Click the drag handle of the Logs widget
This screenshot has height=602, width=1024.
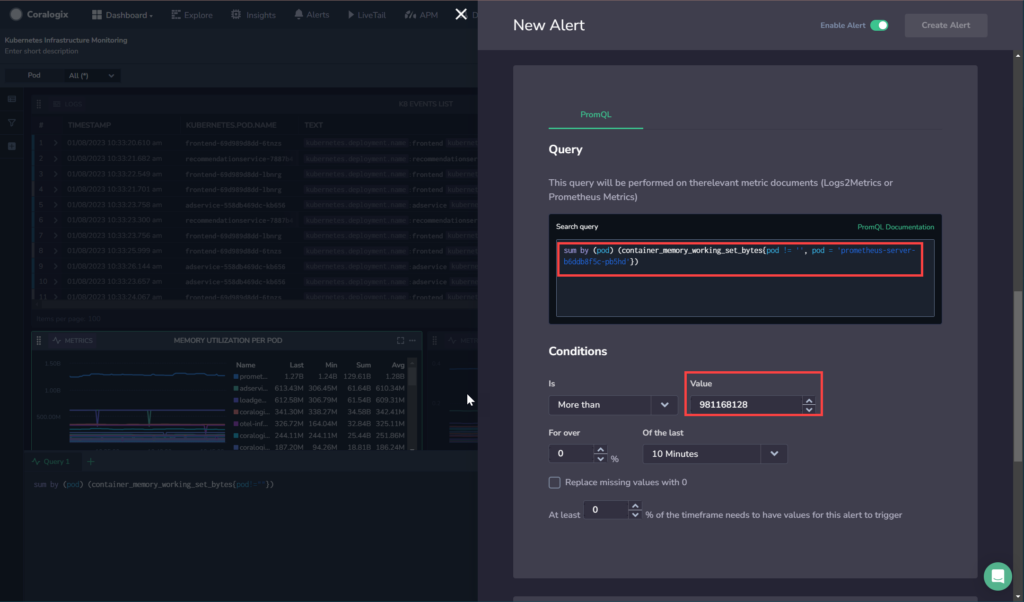point(39,104)
